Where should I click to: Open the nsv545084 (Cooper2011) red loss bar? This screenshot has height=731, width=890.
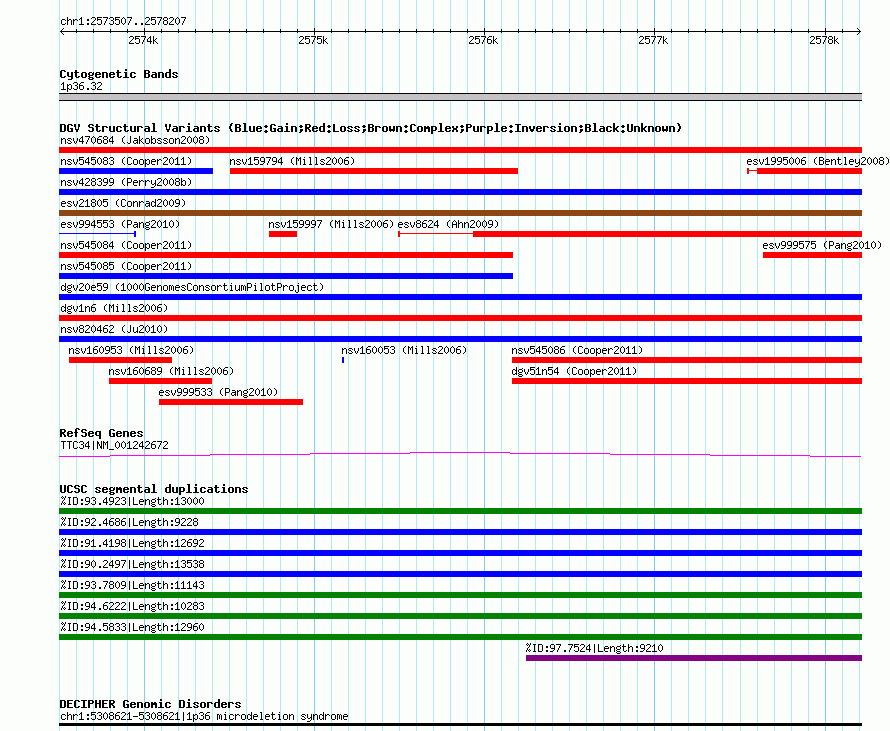click(x=286, y=255)
